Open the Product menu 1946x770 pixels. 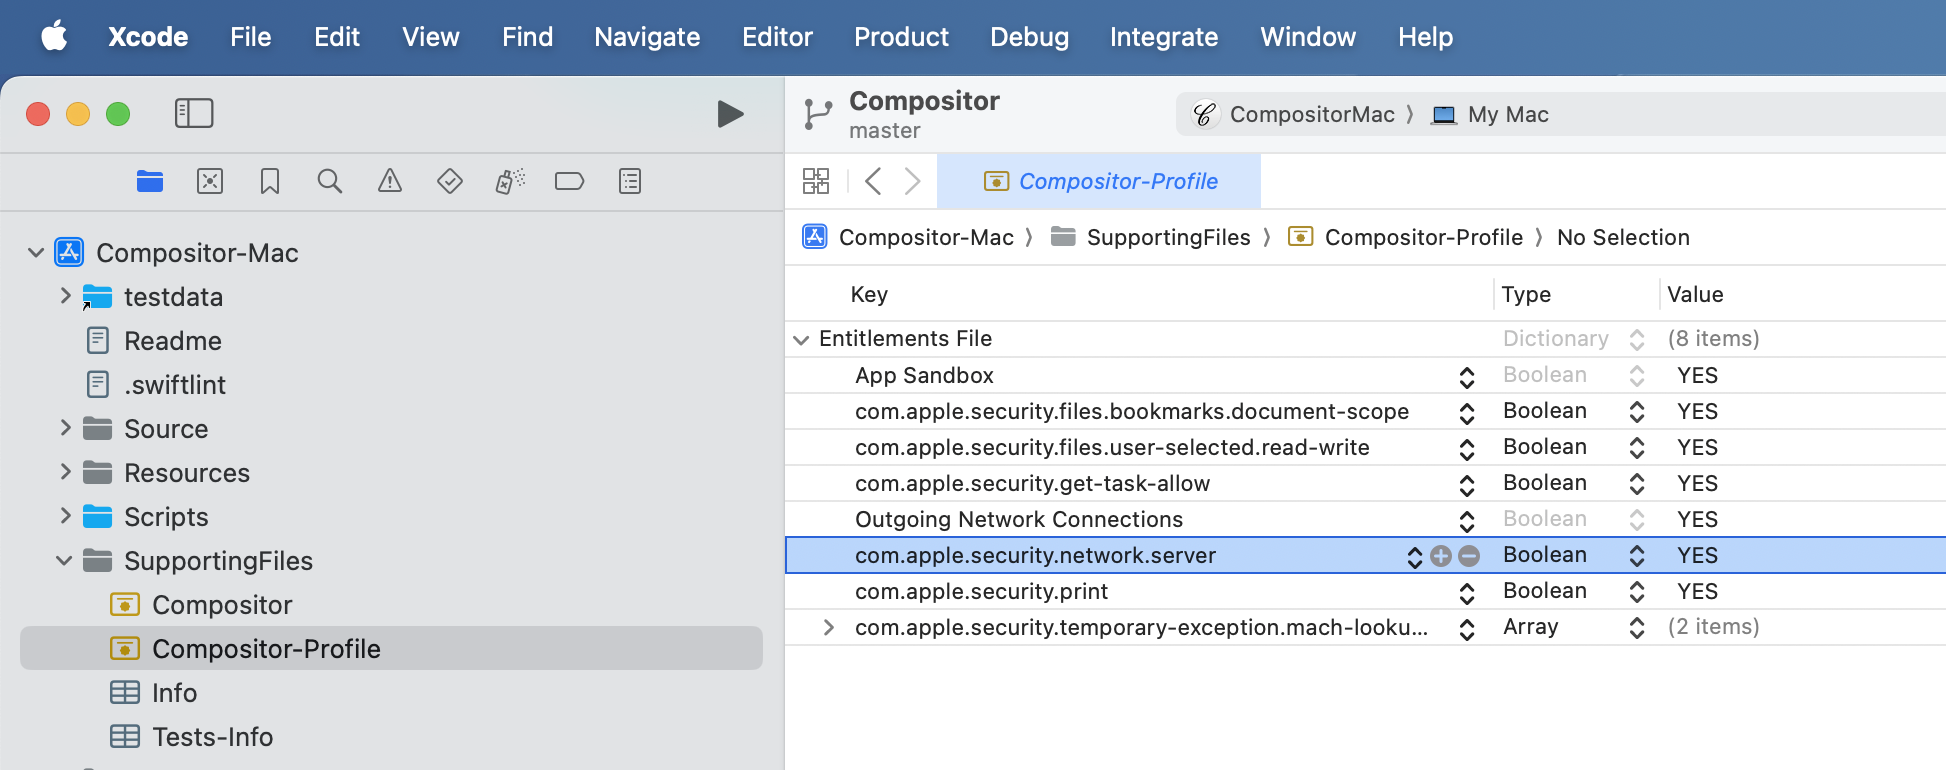[x=900, y=37]
